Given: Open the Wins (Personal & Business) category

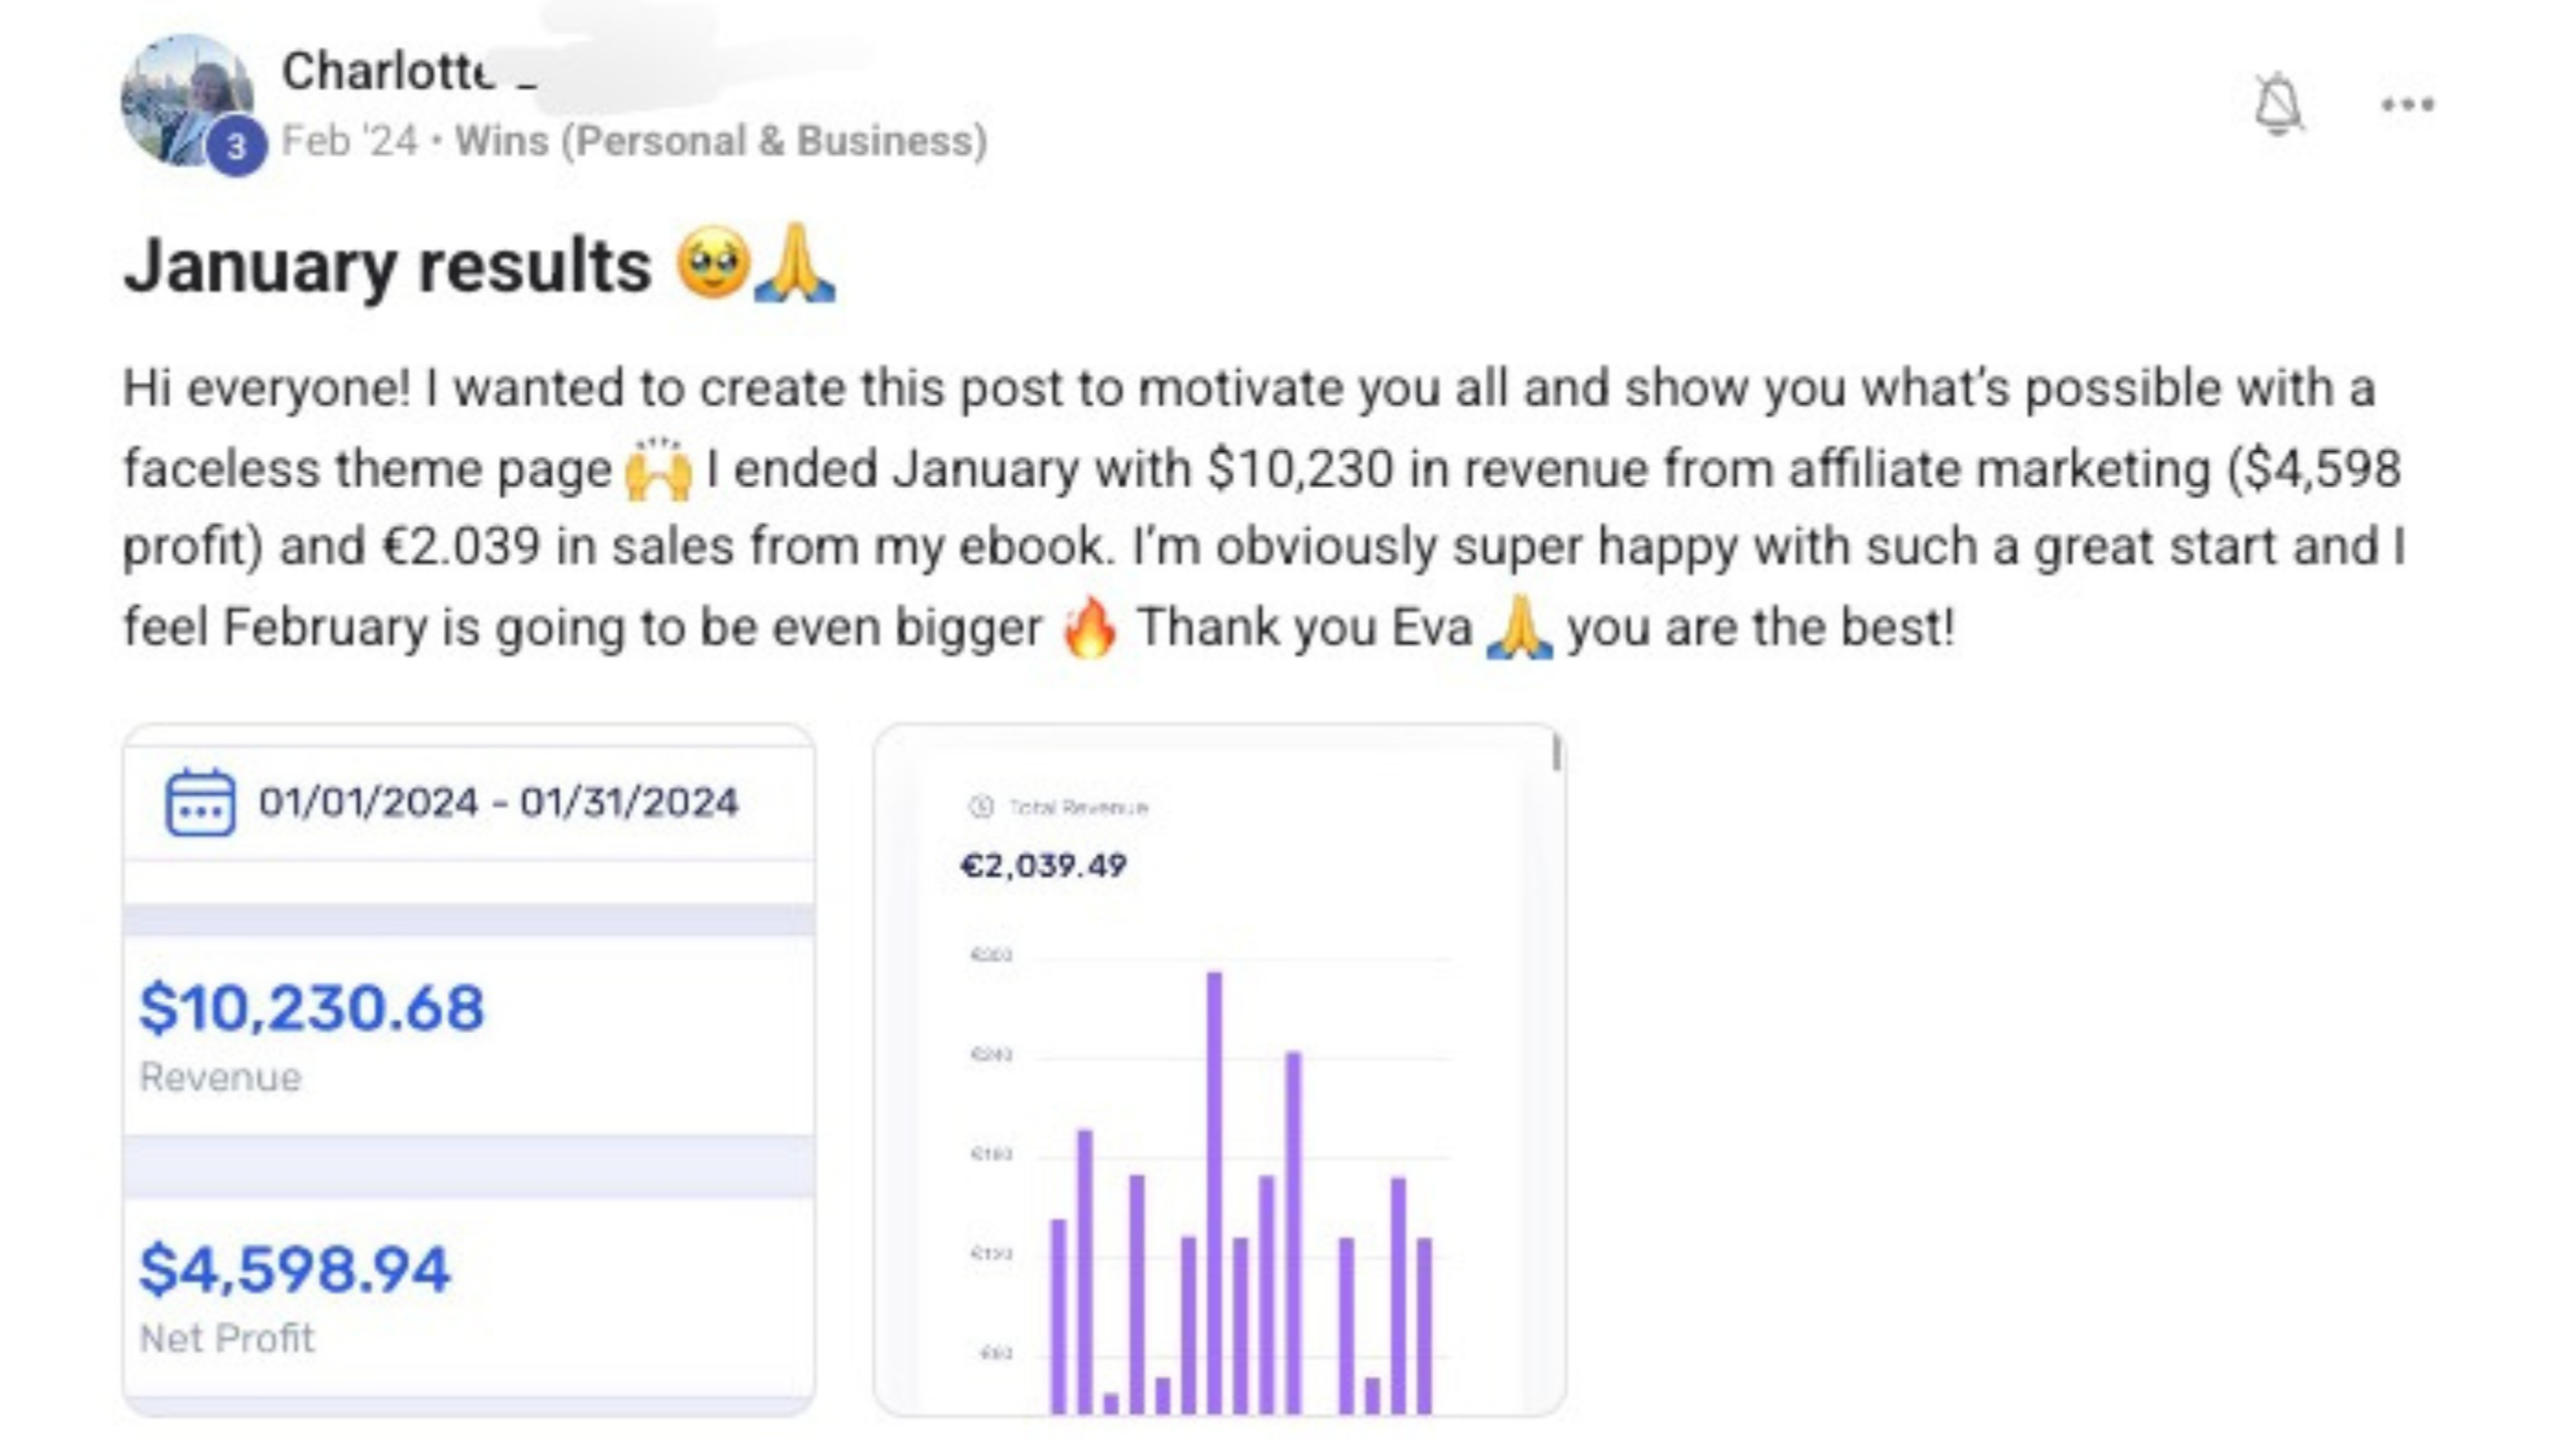Looking at the screenshot, I should [x=718, y=142].
